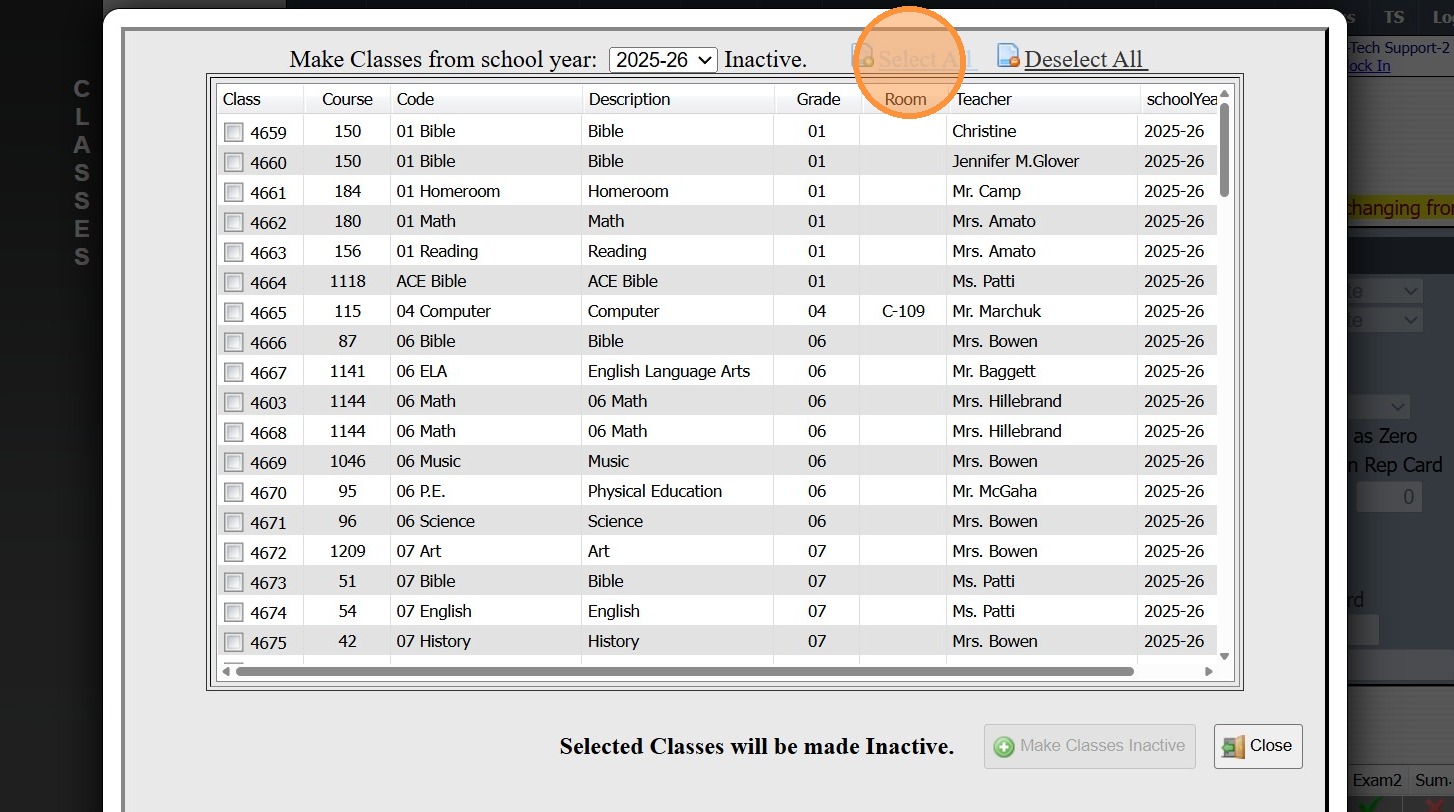Sort by the Course column header
Screen dimensions: 1454x812
[347, 99]
